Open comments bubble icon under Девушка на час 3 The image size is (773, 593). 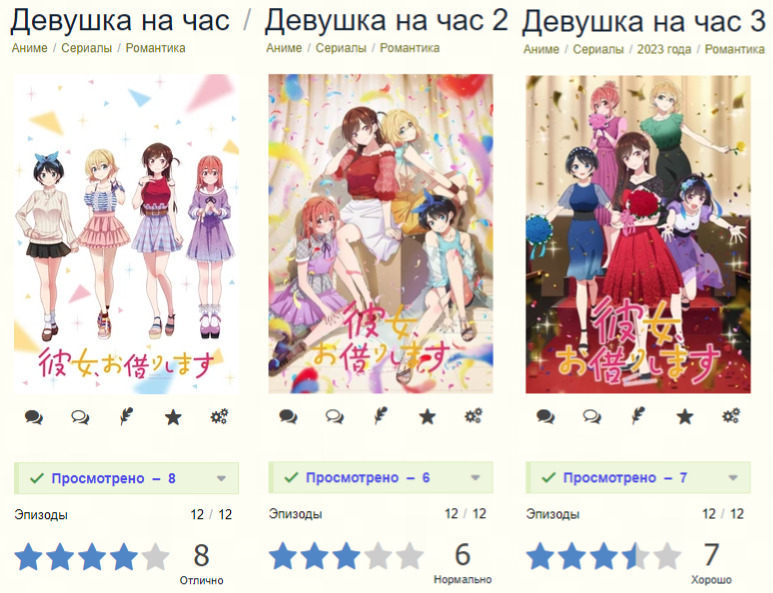[x=545, y=417]
